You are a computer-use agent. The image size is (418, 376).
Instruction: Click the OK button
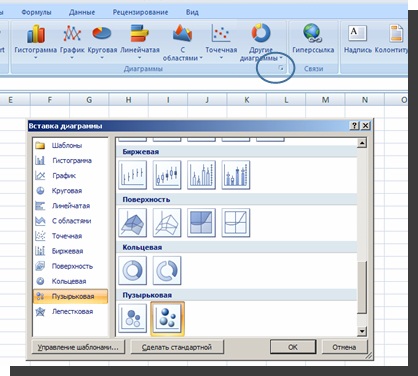click(293, 347)
